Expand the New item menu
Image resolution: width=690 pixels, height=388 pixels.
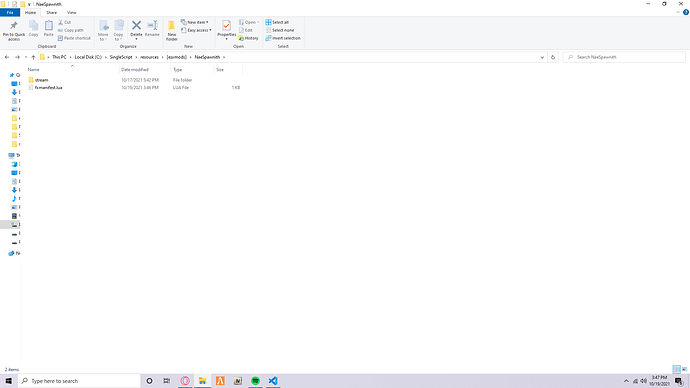click(x=195, y=22)
